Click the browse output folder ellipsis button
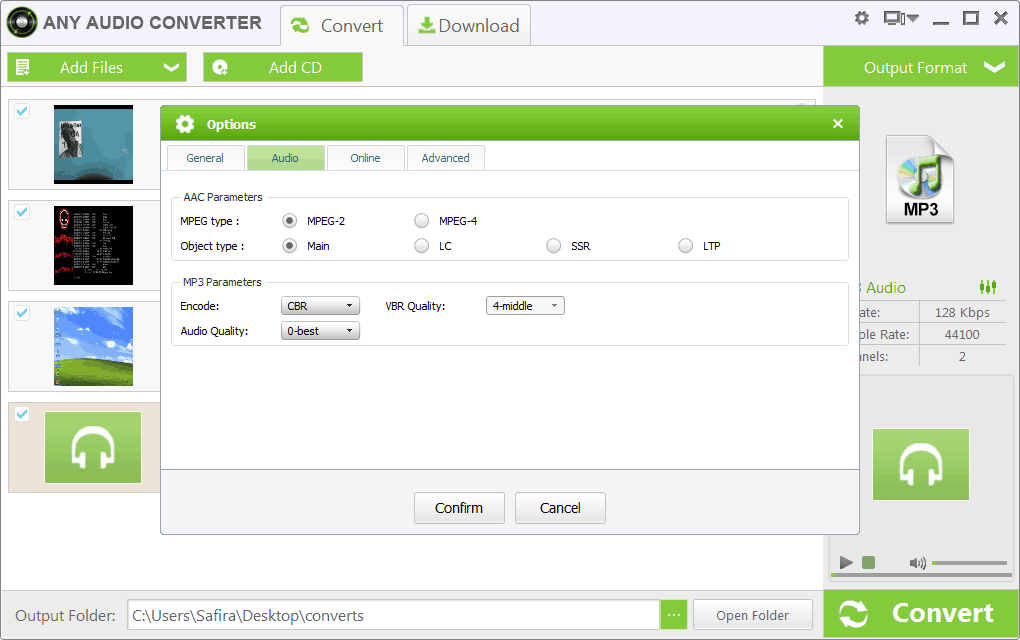The width and height of the screenshot is (1020, 640). (674, 615)
